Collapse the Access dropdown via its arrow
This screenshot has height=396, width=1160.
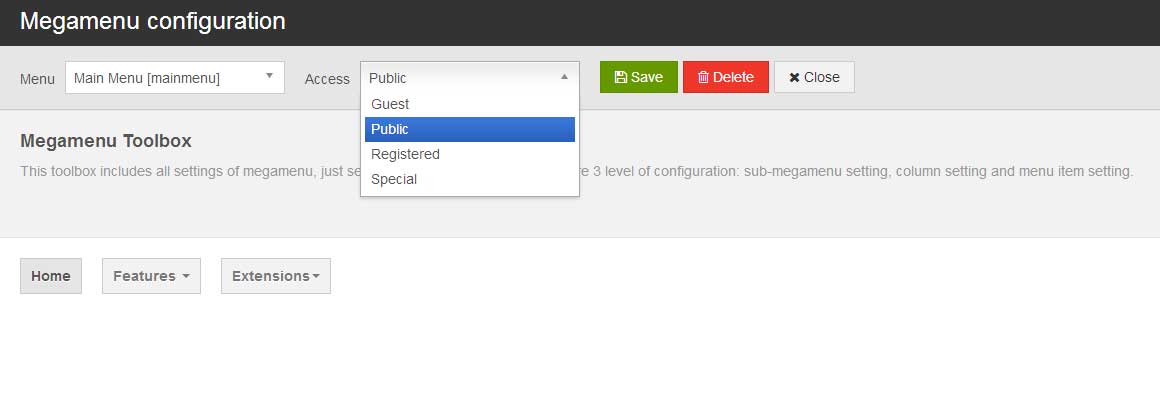tap(564, 76)
